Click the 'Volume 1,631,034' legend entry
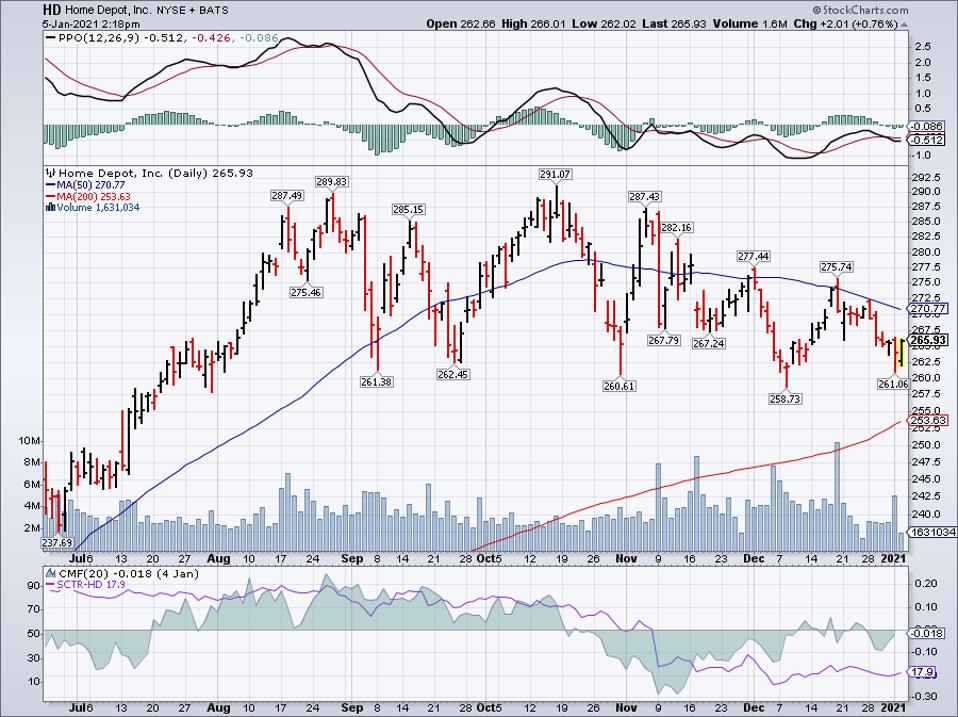Viewport: 958px width, 717px height. coord(98,208)
